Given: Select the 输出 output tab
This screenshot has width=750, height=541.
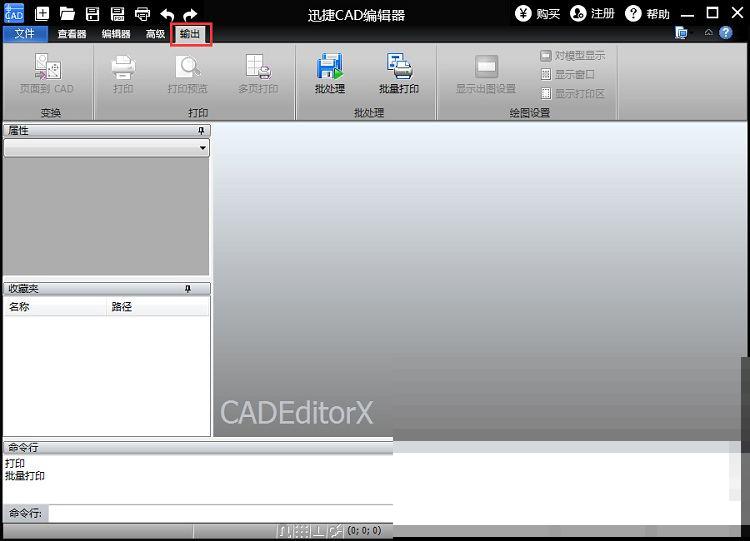Looking at the screenshot, I should [190, 34].
